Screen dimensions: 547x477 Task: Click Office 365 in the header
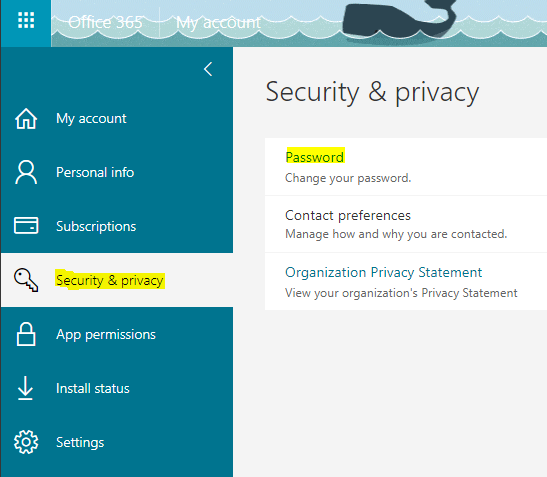pyautogui.click(x=105, y=23)
